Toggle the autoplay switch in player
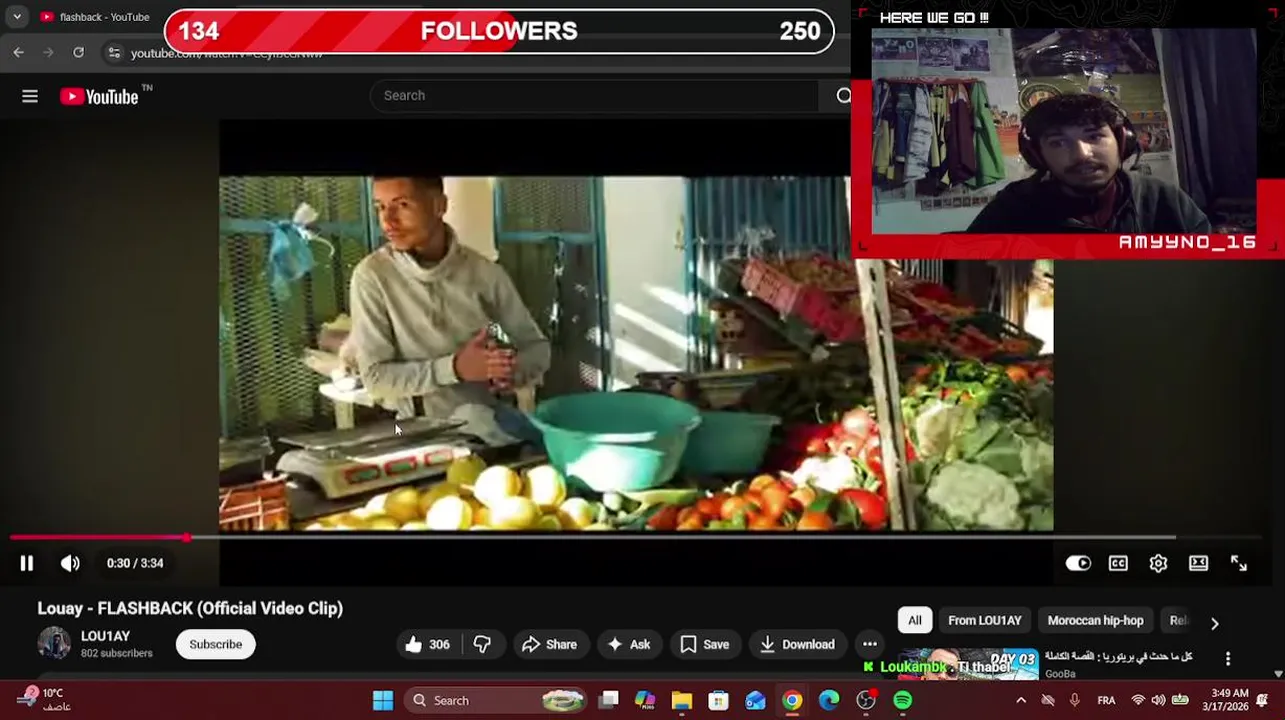Viewport: 1285px width, 720px height. tap(1078, 563)
